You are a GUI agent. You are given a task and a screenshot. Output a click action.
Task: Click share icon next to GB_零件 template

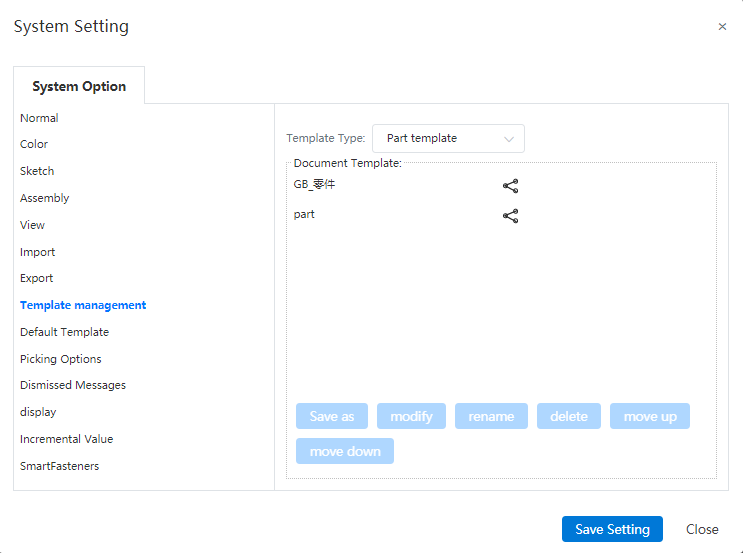point(510,186)
